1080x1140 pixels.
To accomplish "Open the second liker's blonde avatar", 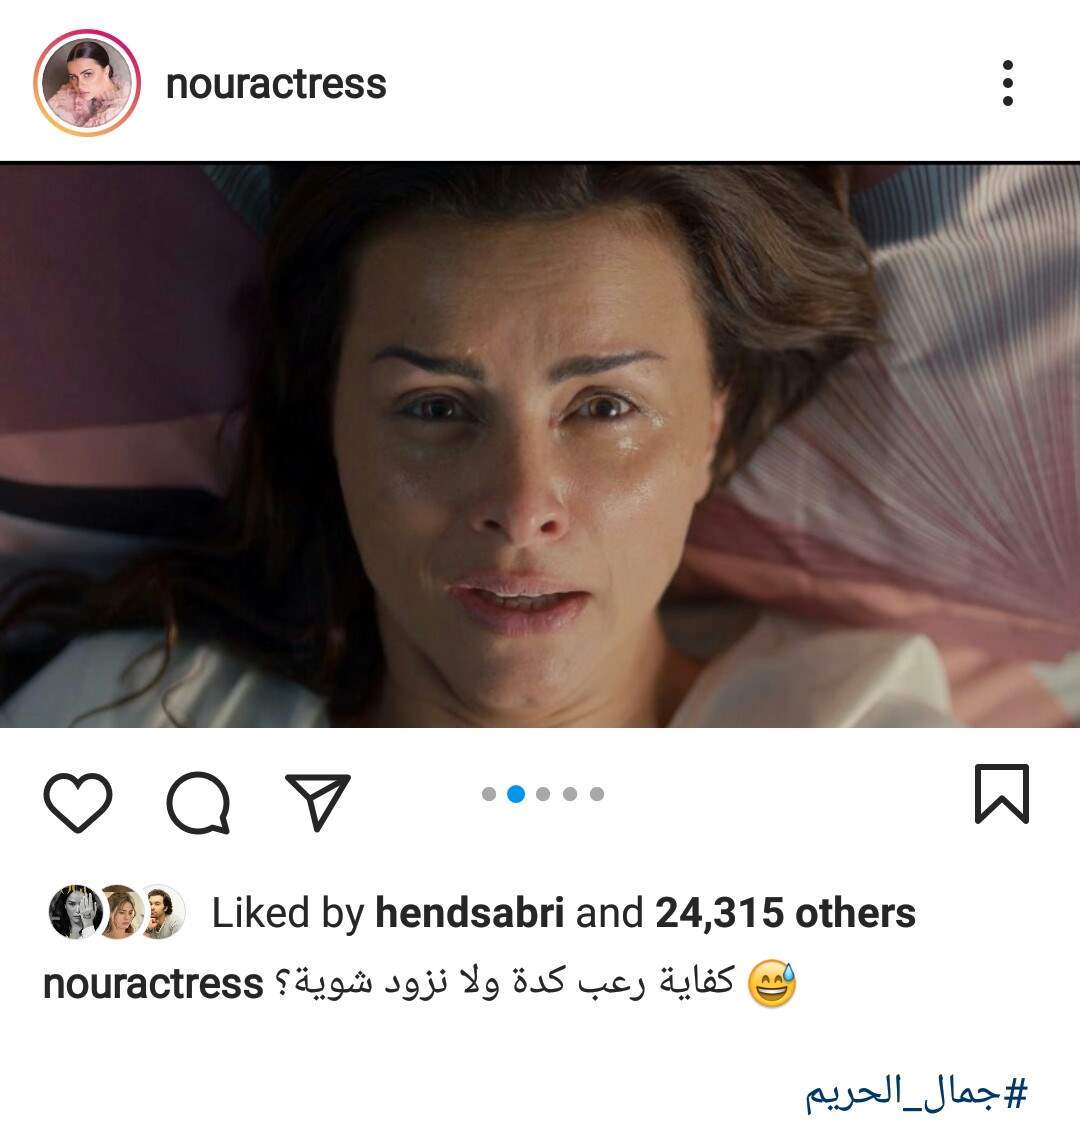I will (119, 912).
